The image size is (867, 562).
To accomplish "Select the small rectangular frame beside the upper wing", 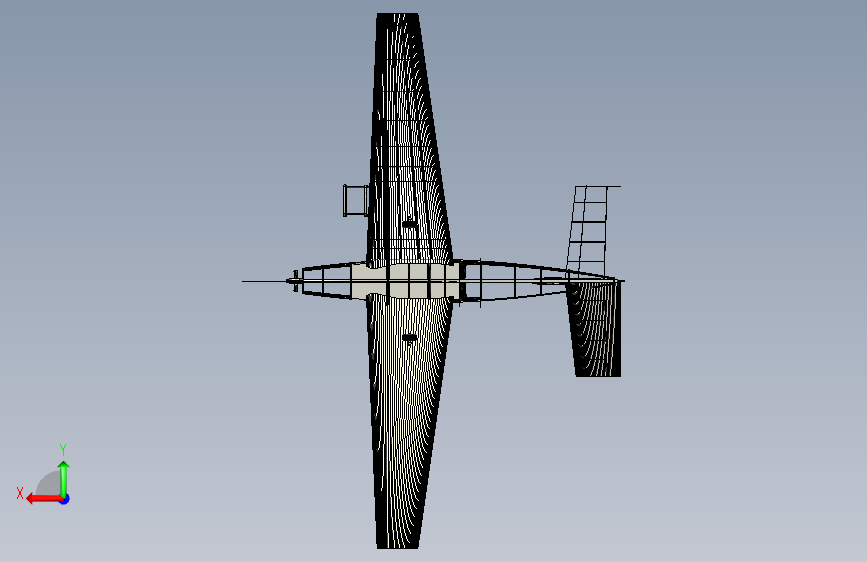I will [x=356, y=200].
